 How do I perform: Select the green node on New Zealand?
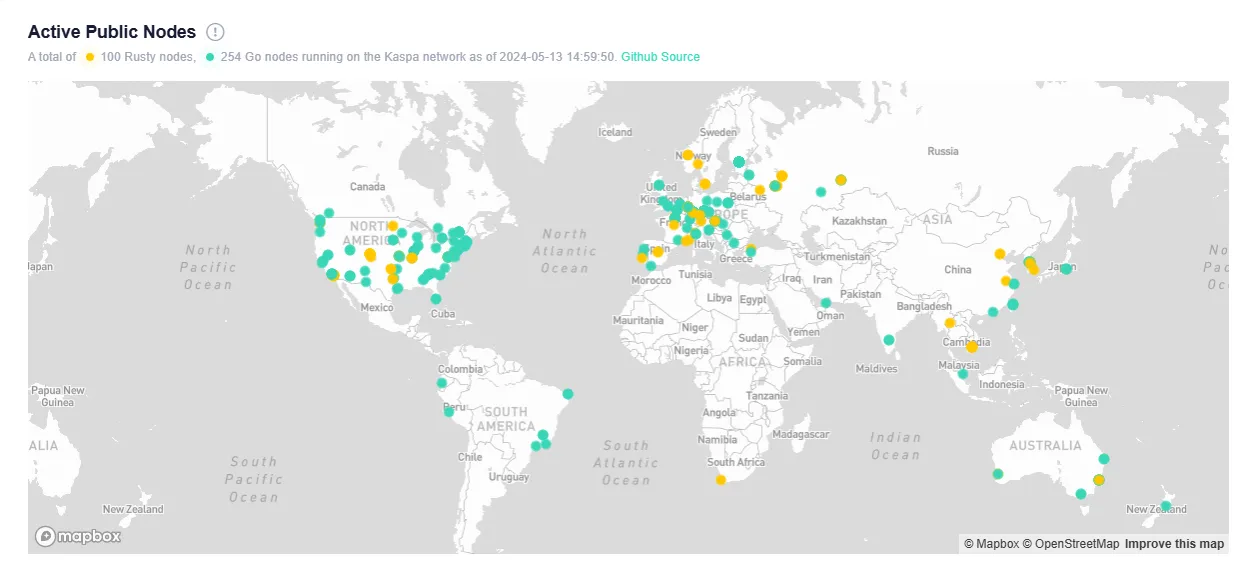pos(1165,506)
